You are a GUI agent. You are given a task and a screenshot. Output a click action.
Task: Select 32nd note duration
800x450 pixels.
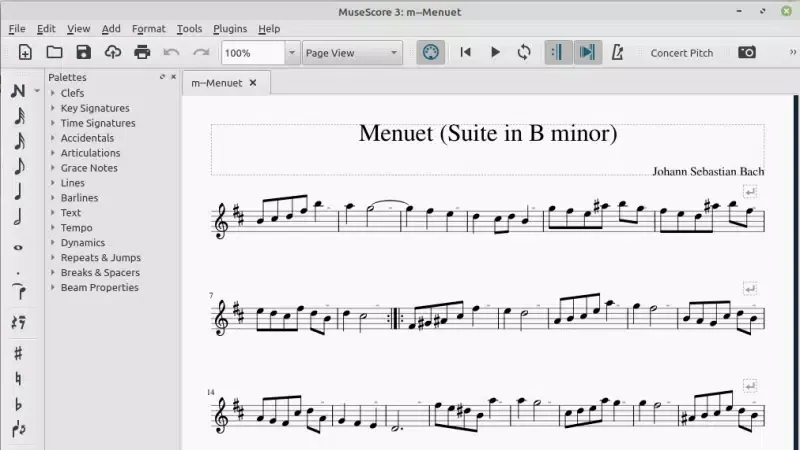tap(19, 116)
